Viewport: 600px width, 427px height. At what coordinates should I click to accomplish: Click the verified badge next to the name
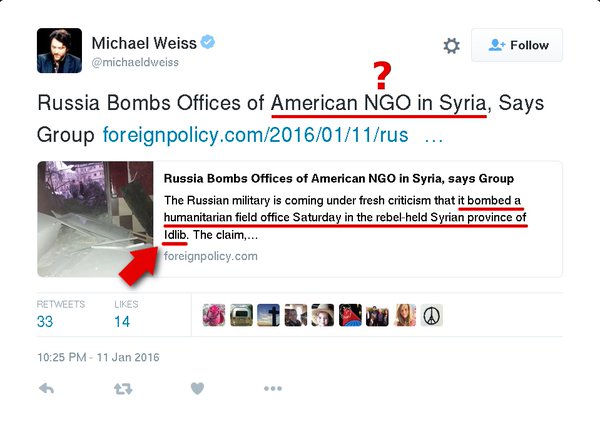tap(208, 42)
